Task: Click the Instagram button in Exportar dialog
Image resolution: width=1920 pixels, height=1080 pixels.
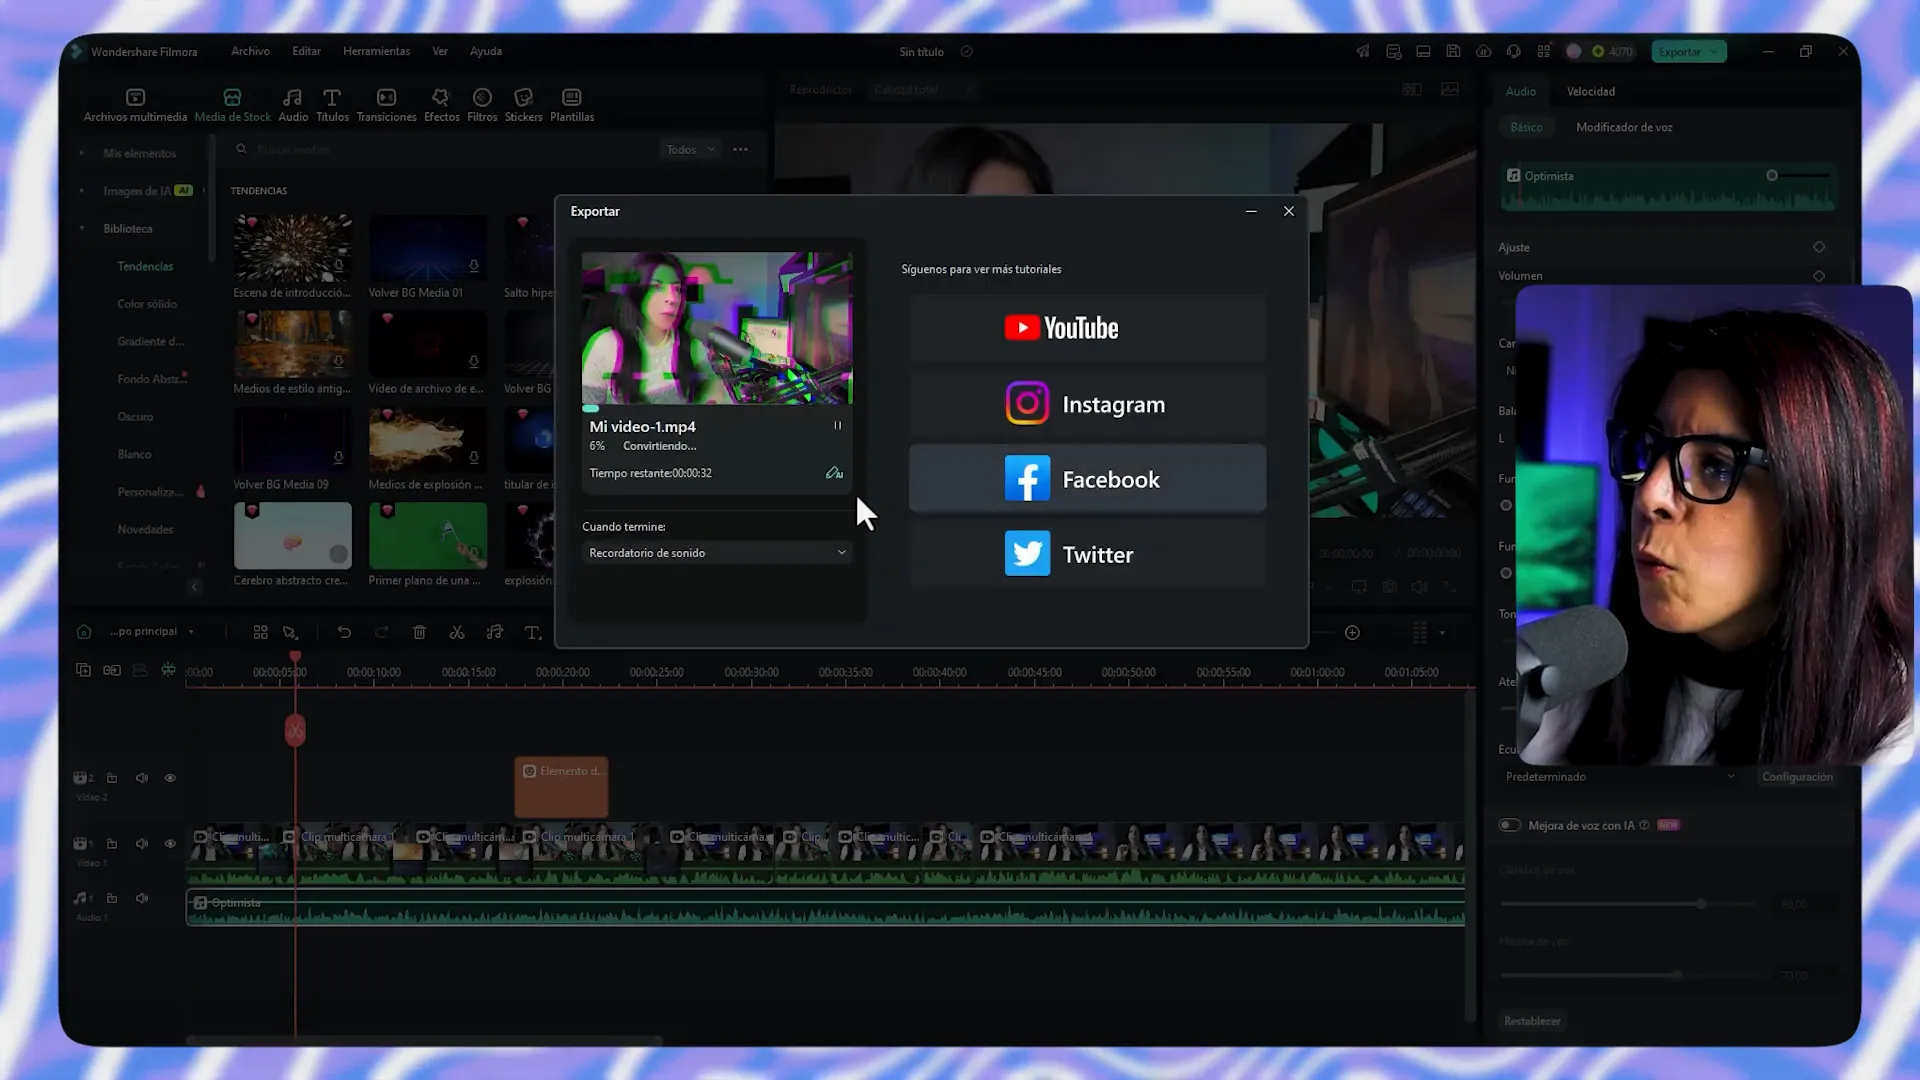Action: click(1087, 404)
